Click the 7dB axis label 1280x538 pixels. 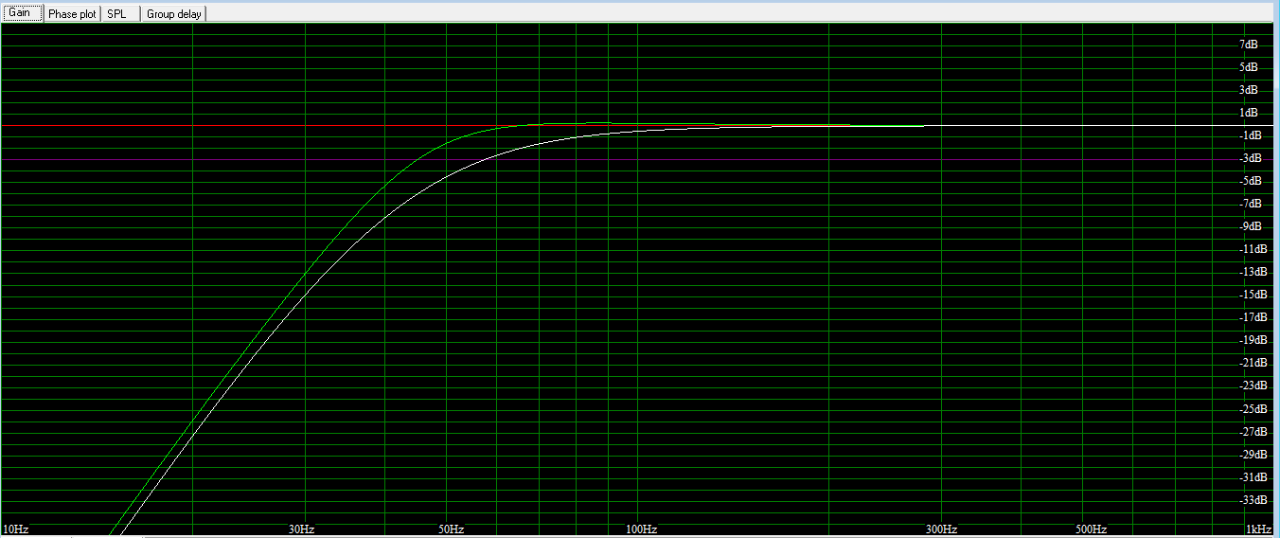coord(1249,44)
